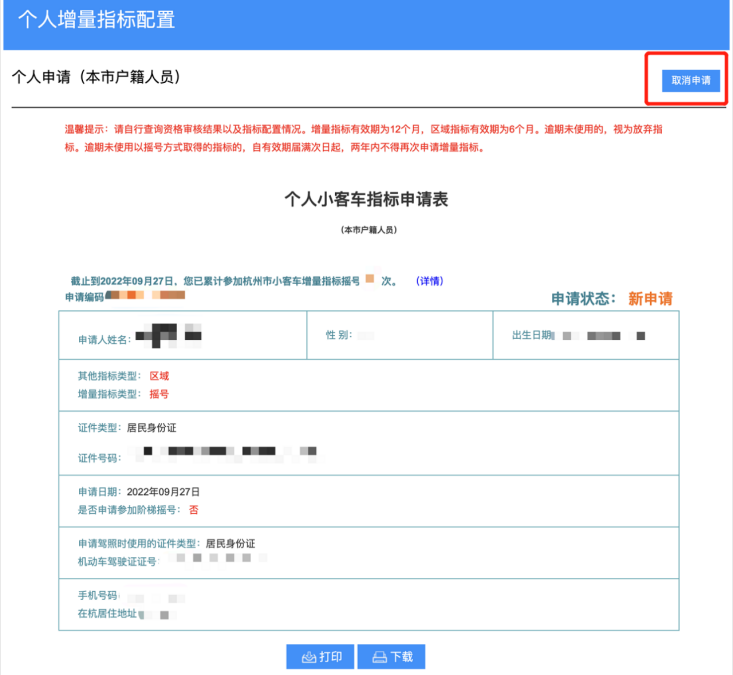Click the 个人小客车指标申请表 form title
733x675 pixels.
pyautogui.click(x=366, y=199)
